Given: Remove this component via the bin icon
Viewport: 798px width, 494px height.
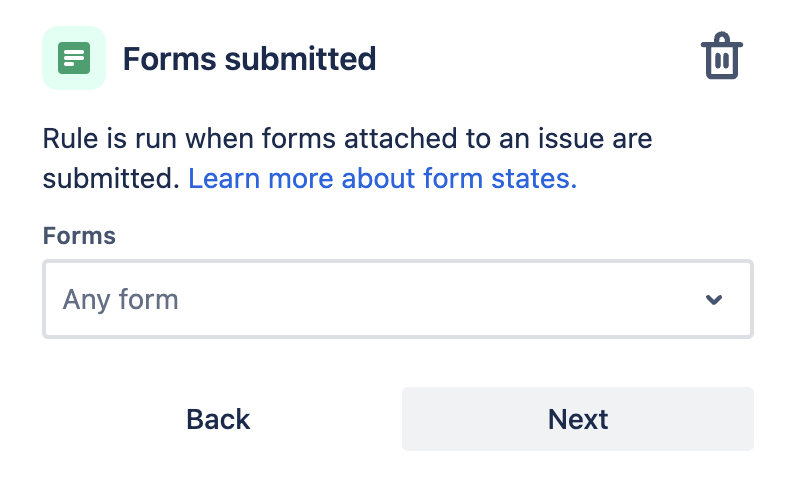Looking at the screenshot, I should pos(722,56).
